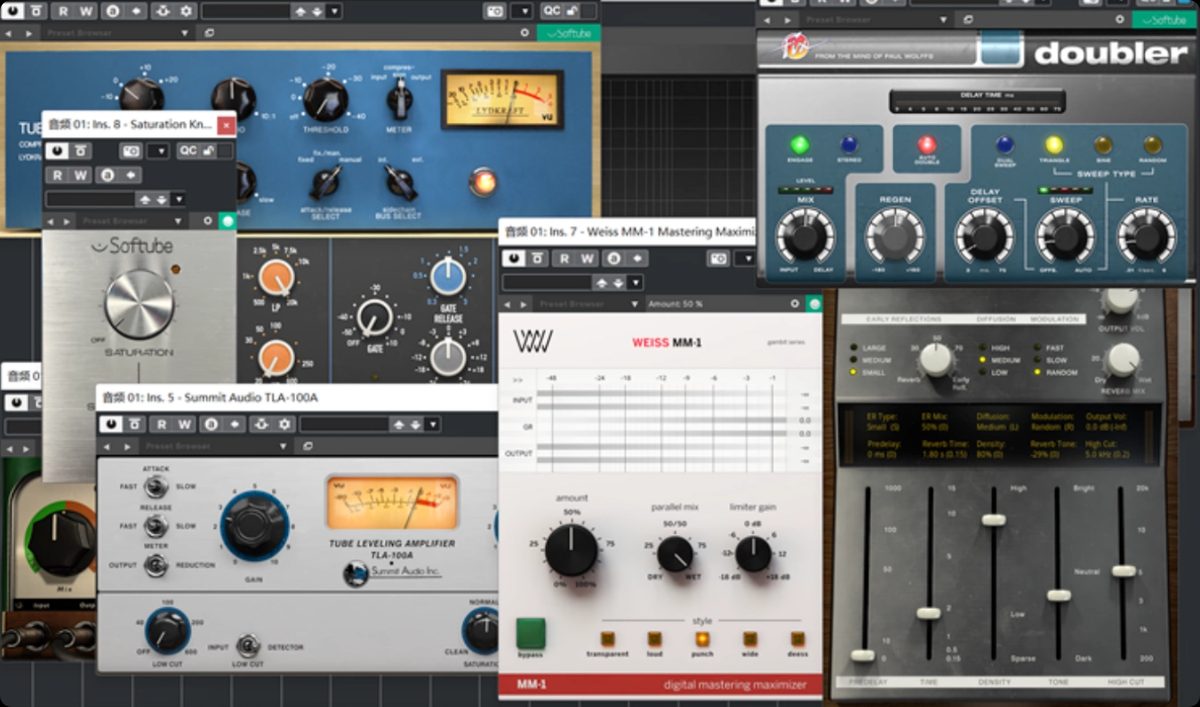Viewport: 1200px width, 707px height.
Task: Click window-switch icon in TLA-100A preset bar
Action: click(307, 446)
